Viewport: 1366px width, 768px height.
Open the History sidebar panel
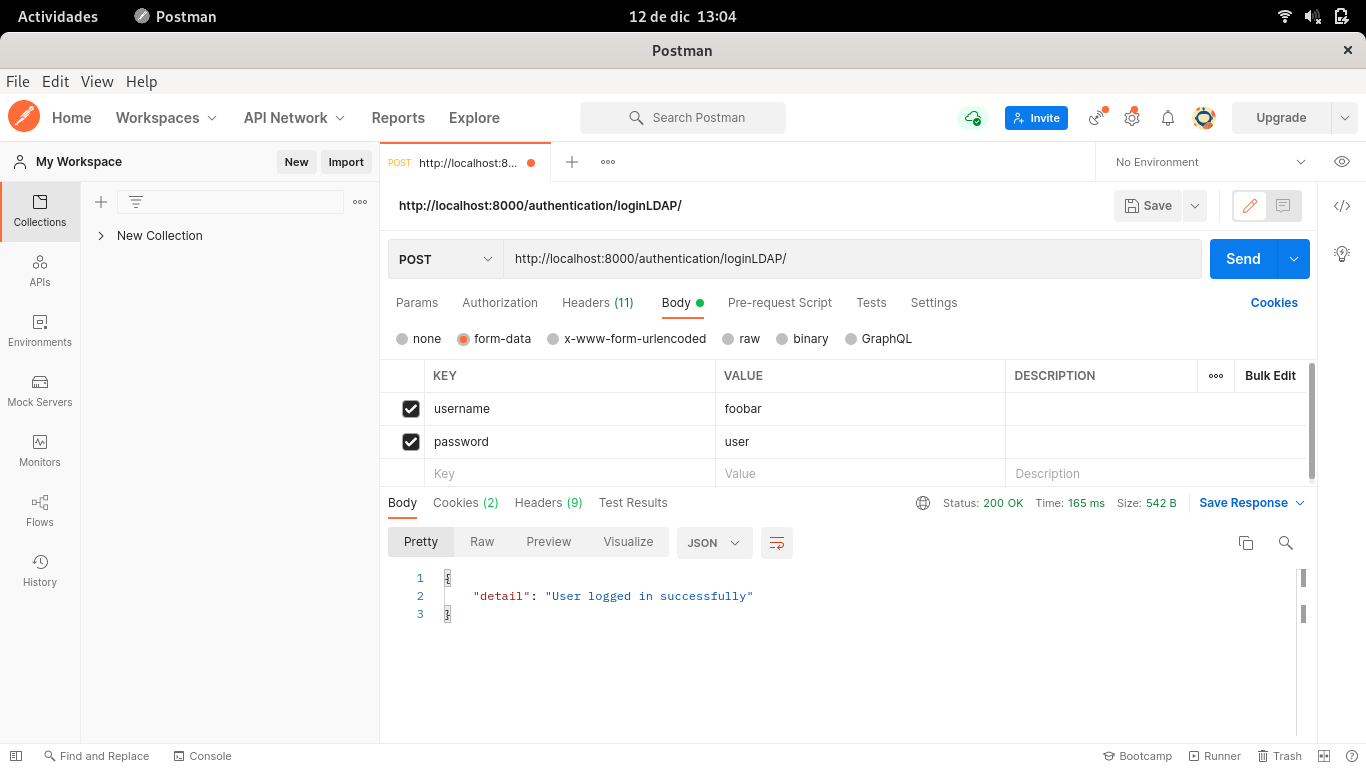[40, 571]
